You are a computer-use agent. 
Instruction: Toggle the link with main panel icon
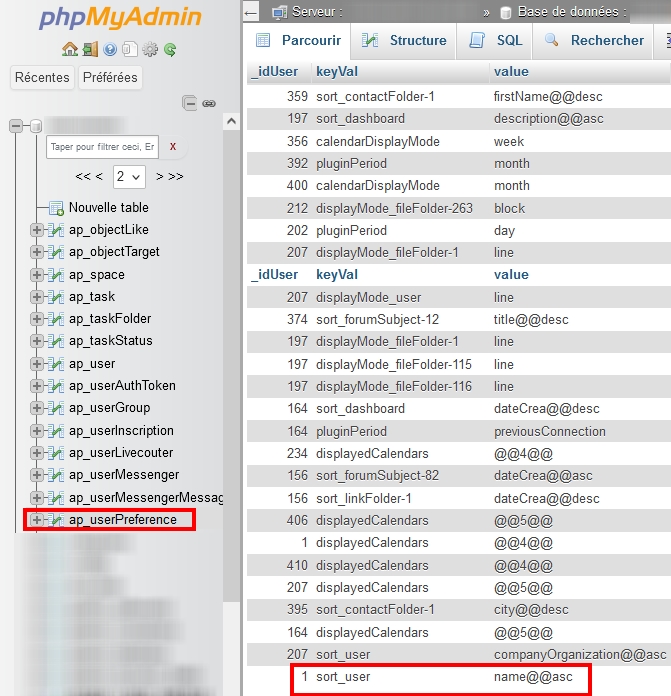click(x=209, y=103)
